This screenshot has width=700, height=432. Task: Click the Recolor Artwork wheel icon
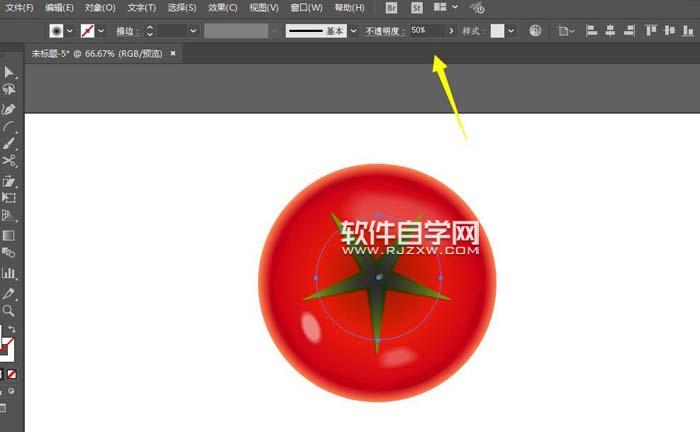click(535, 30)
